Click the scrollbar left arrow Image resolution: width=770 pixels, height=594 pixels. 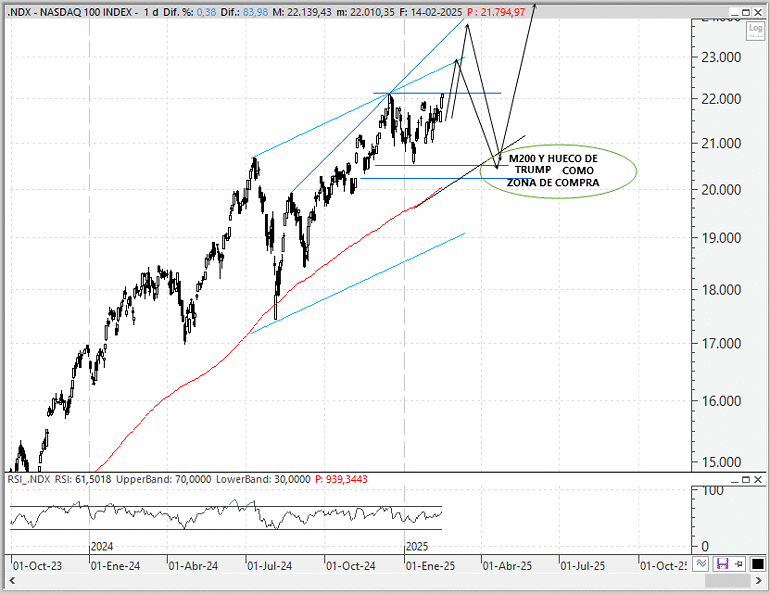(12, 581)
